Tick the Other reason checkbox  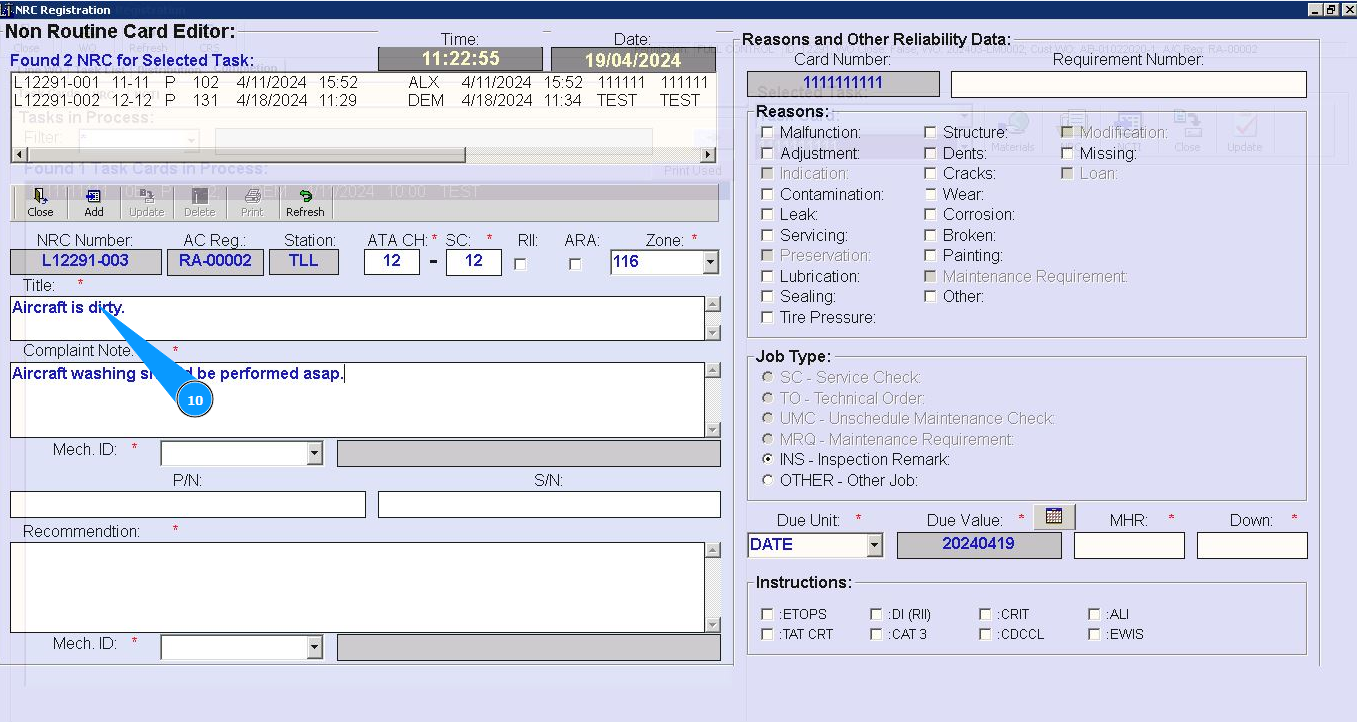(930, 296)
